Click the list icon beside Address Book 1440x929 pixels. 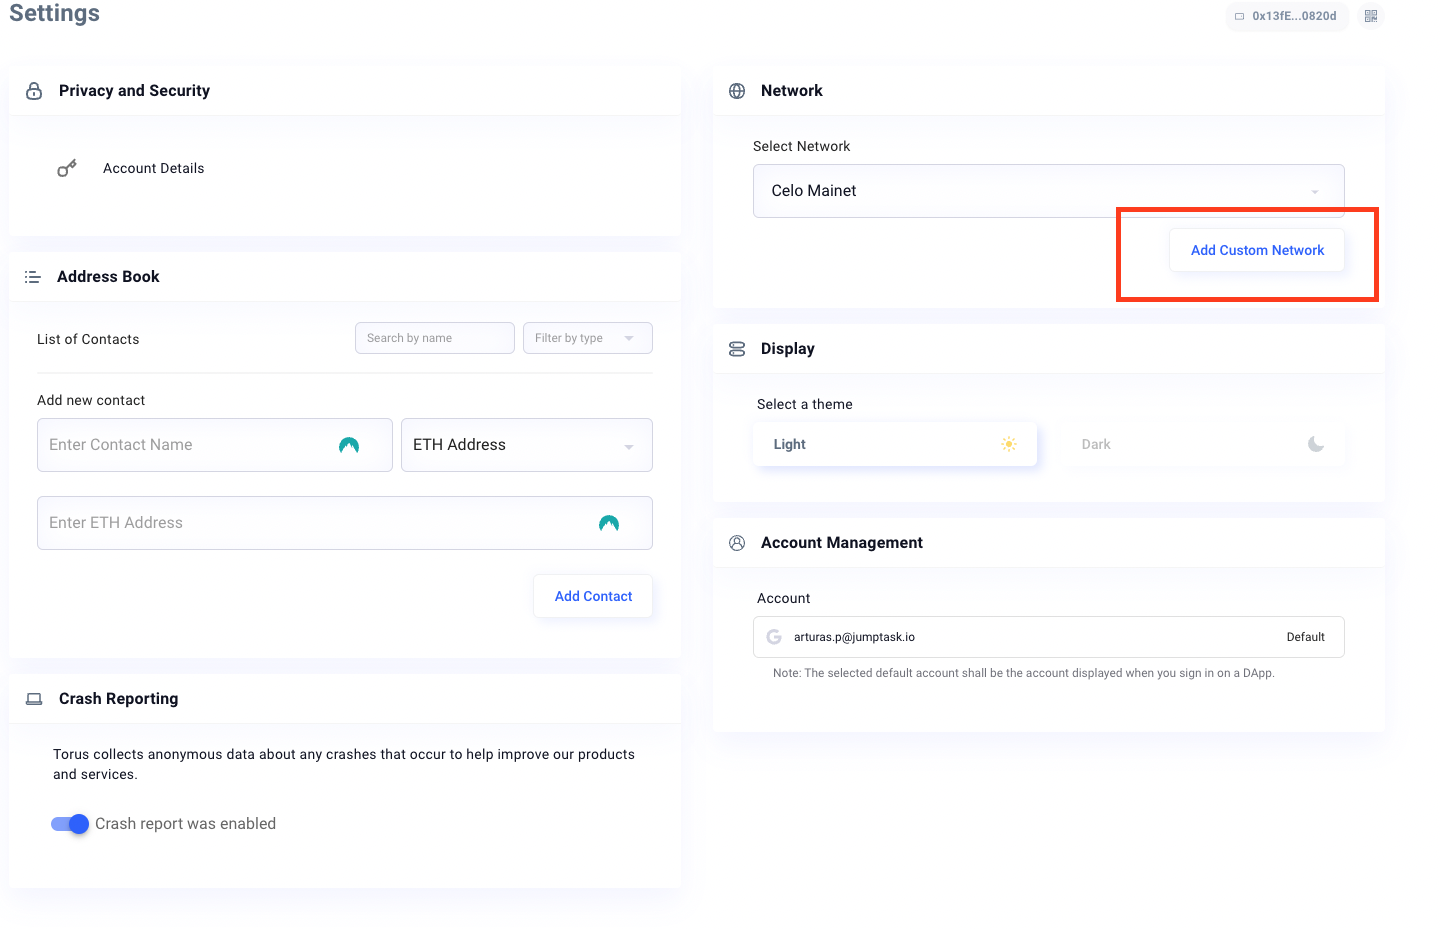pyautogui.click(x=33, y=277)
